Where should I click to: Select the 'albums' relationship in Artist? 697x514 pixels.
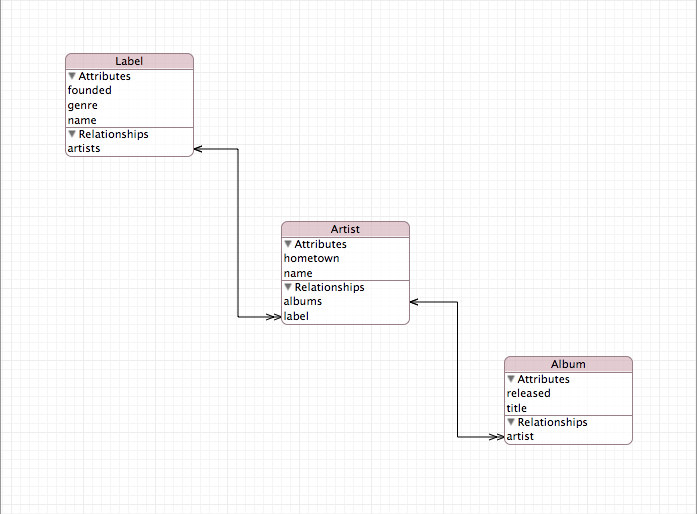click(345, 301)
